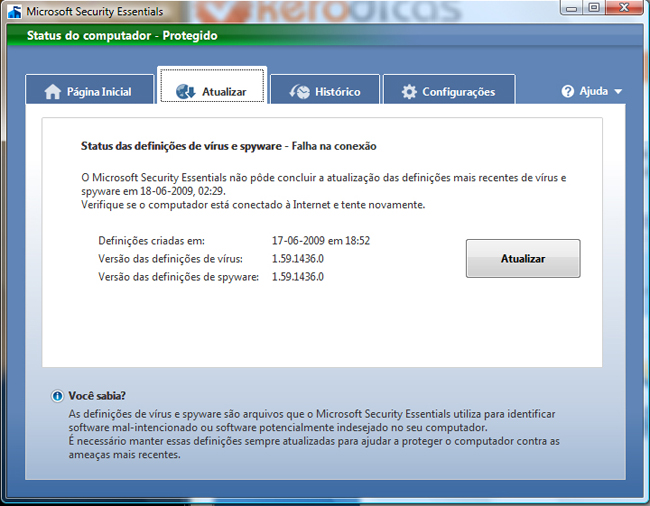Click the Microsoft Security Essentials title icon
The width and height of the screenshot is (650, 506).
[x=15, y=12]
